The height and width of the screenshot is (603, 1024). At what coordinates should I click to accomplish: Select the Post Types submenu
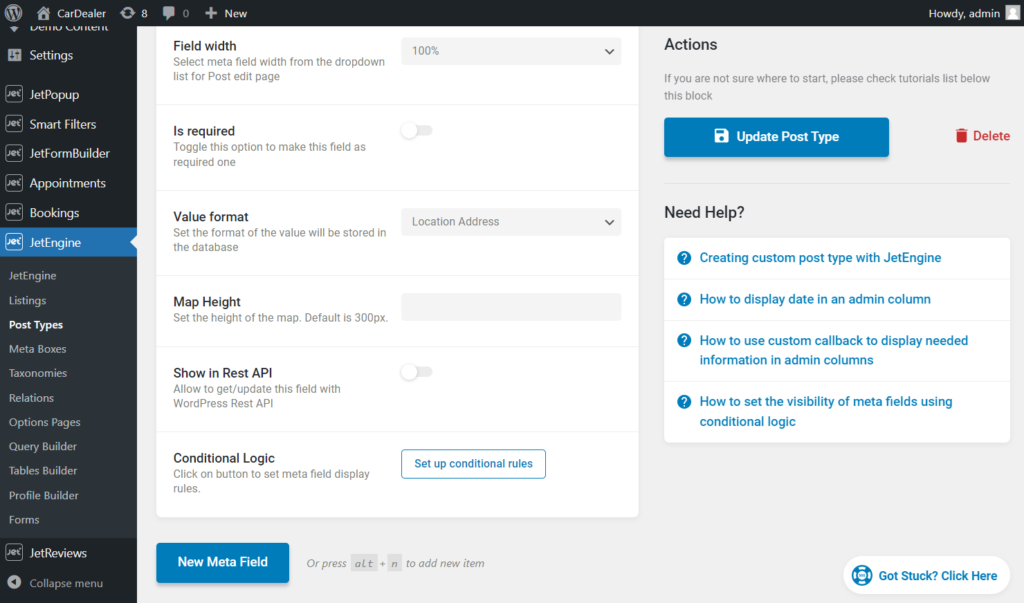tap(36, 325)
